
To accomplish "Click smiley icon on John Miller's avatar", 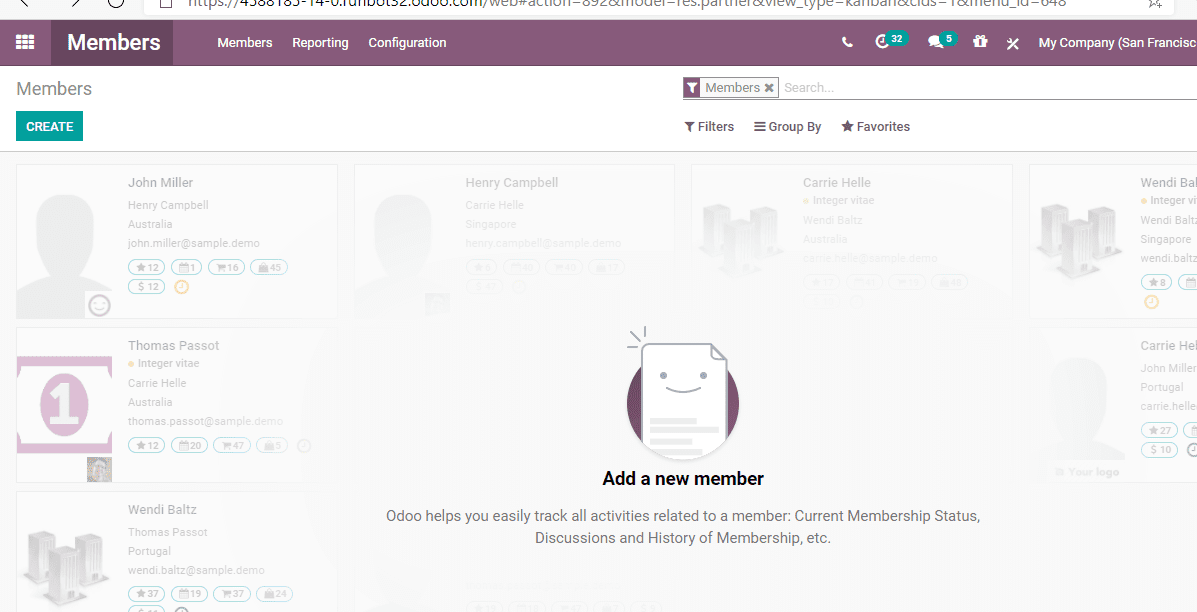I will click(x=99, y=305).
